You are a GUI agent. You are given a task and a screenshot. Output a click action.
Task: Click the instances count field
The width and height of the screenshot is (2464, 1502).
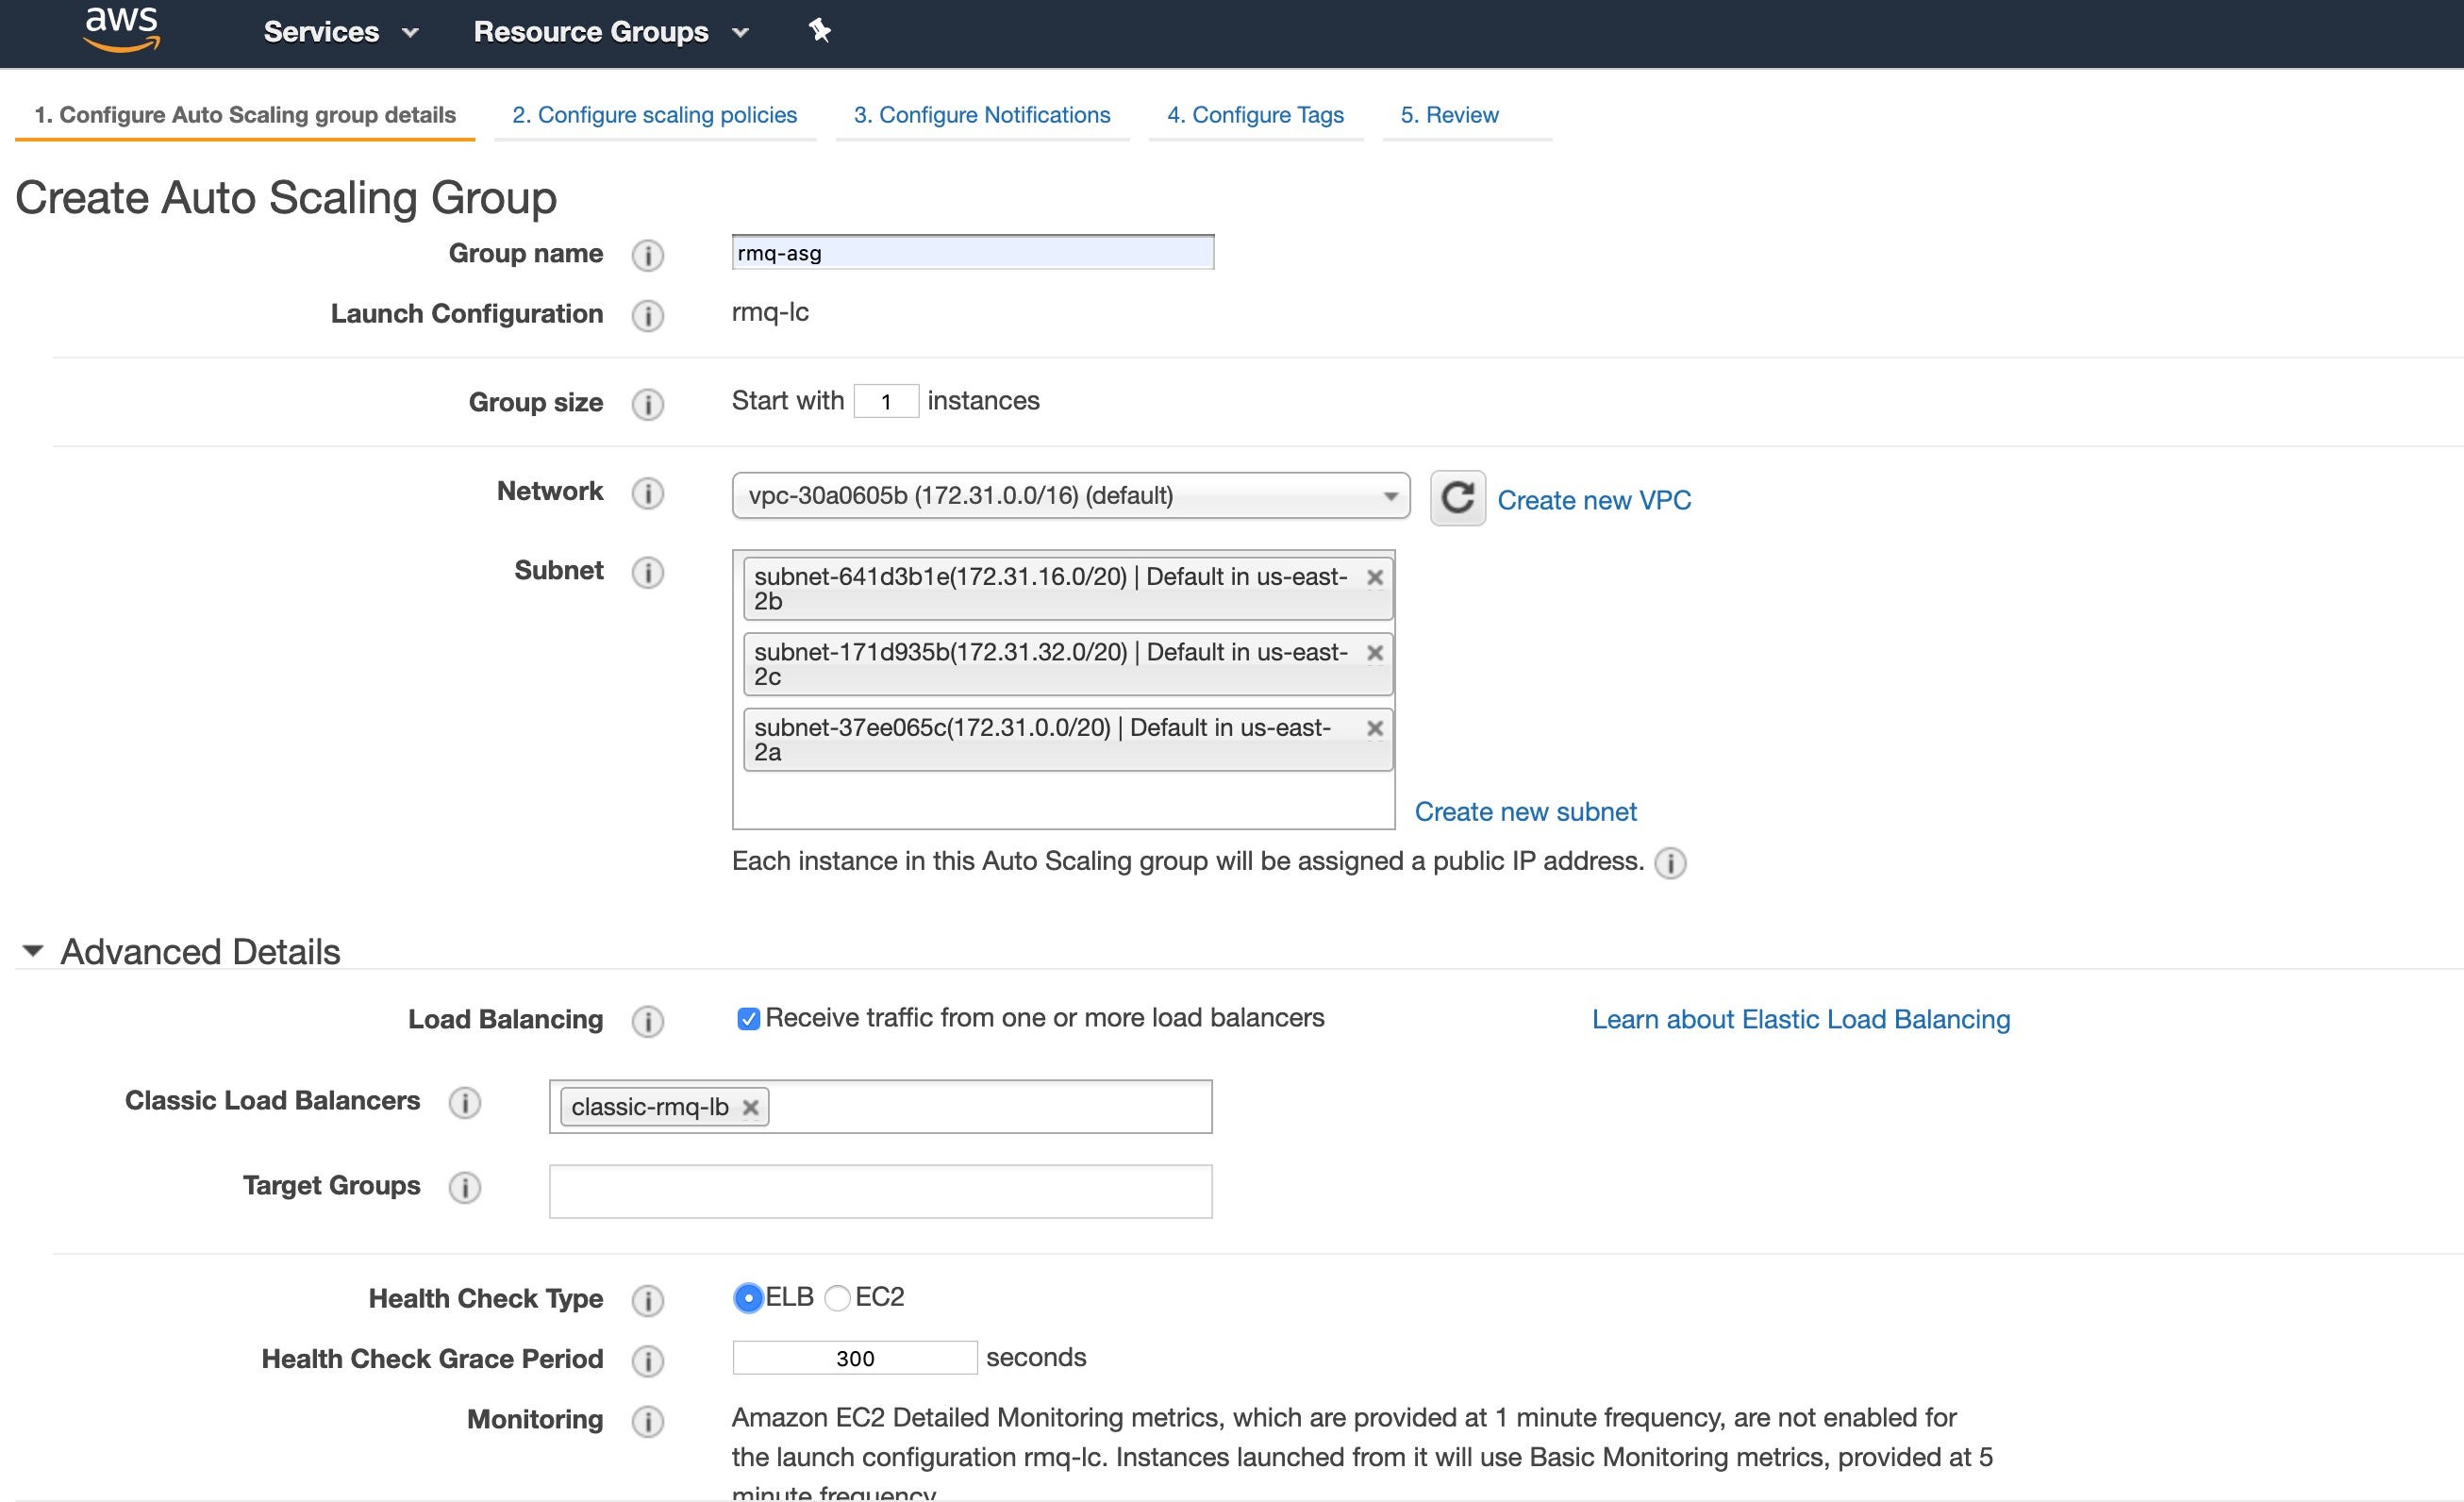886,402
